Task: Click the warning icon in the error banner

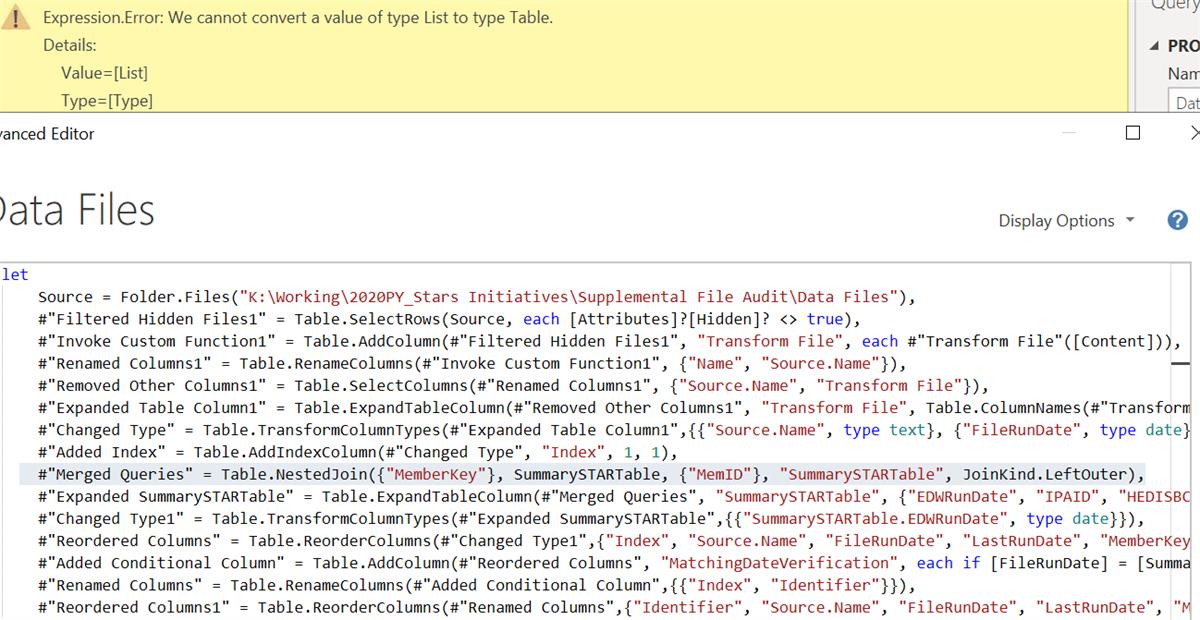Action: point(19,19)
